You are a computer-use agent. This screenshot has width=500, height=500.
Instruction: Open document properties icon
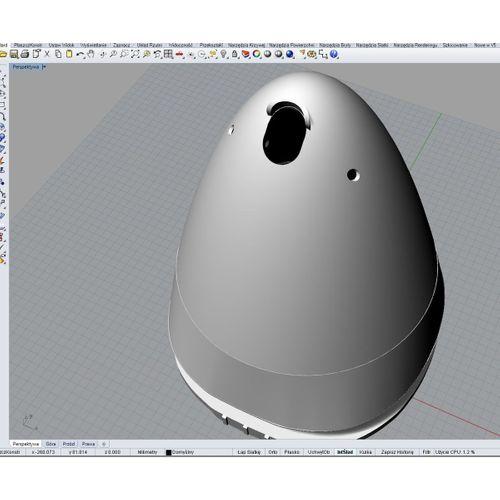36,54
